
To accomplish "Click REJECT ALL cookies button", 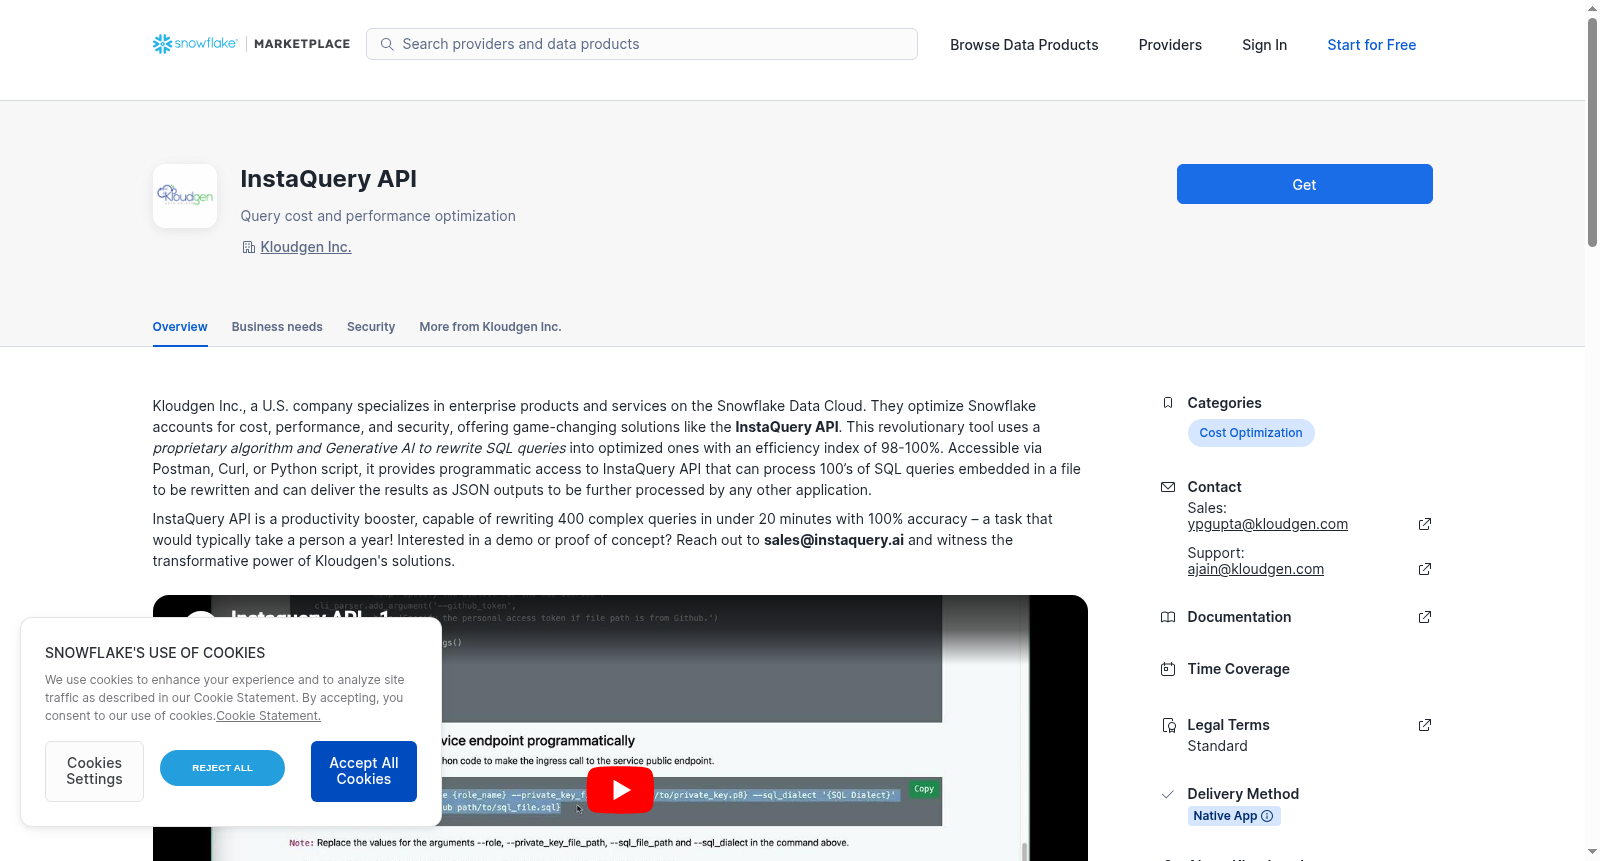I will pos(222,768).
